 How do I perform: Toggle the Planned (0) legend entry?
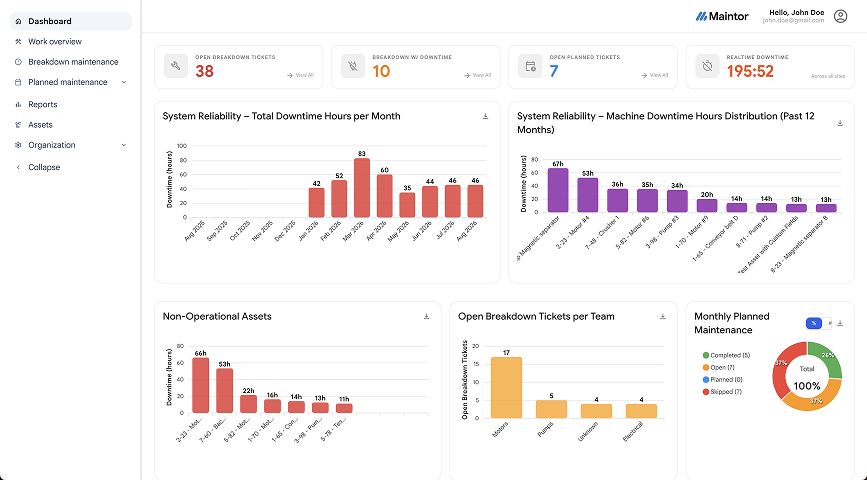(722, 379)
